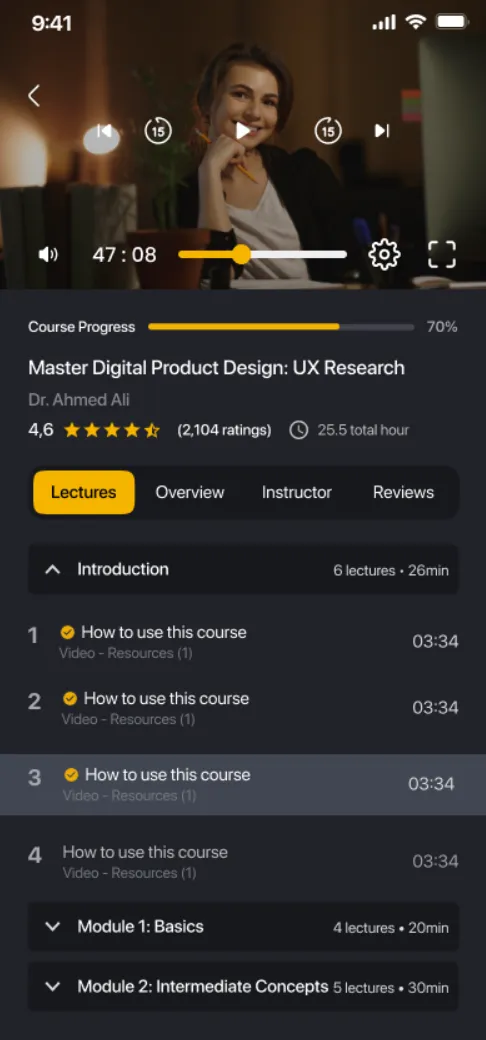Click completed checkmark on lecture 3
This screenshot has height=1040, width=486.
(72, 775)
